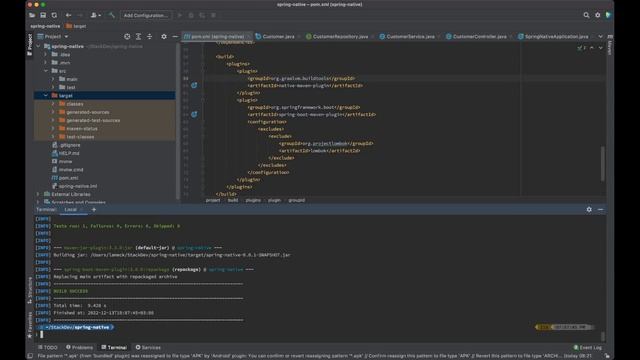
Task: Click Select Opened File target icon
Action: (x=127, y=36)
